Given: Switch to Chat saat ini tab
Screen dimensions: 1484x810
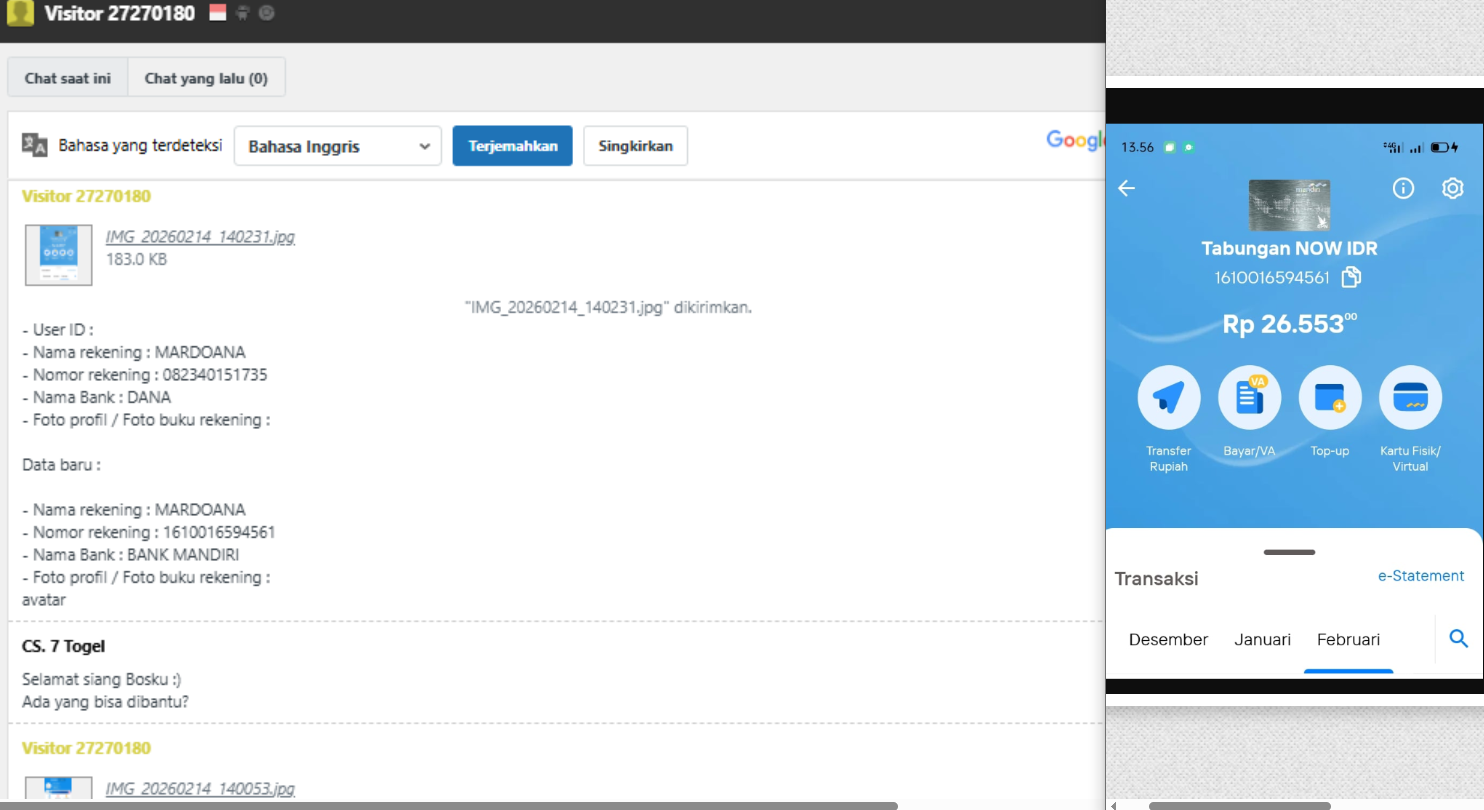Looking at the screenshot, I should 68,78.
